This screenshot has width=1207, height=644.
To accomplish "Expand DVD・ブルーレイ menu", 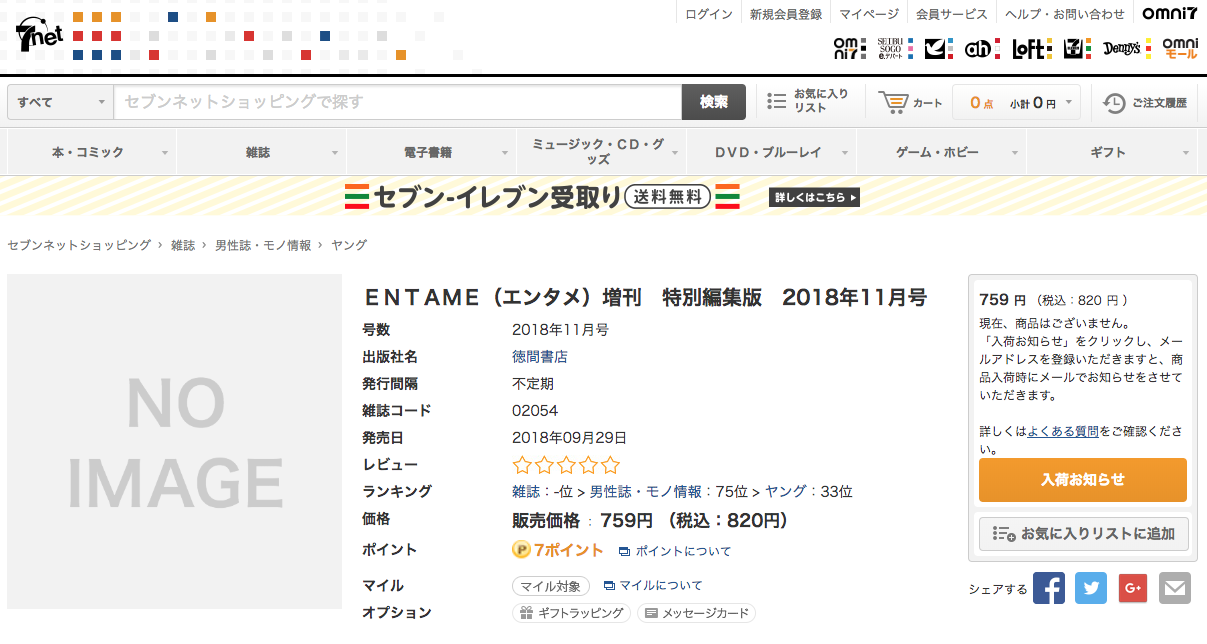I will pyautogui.click(x=772, y=152).
